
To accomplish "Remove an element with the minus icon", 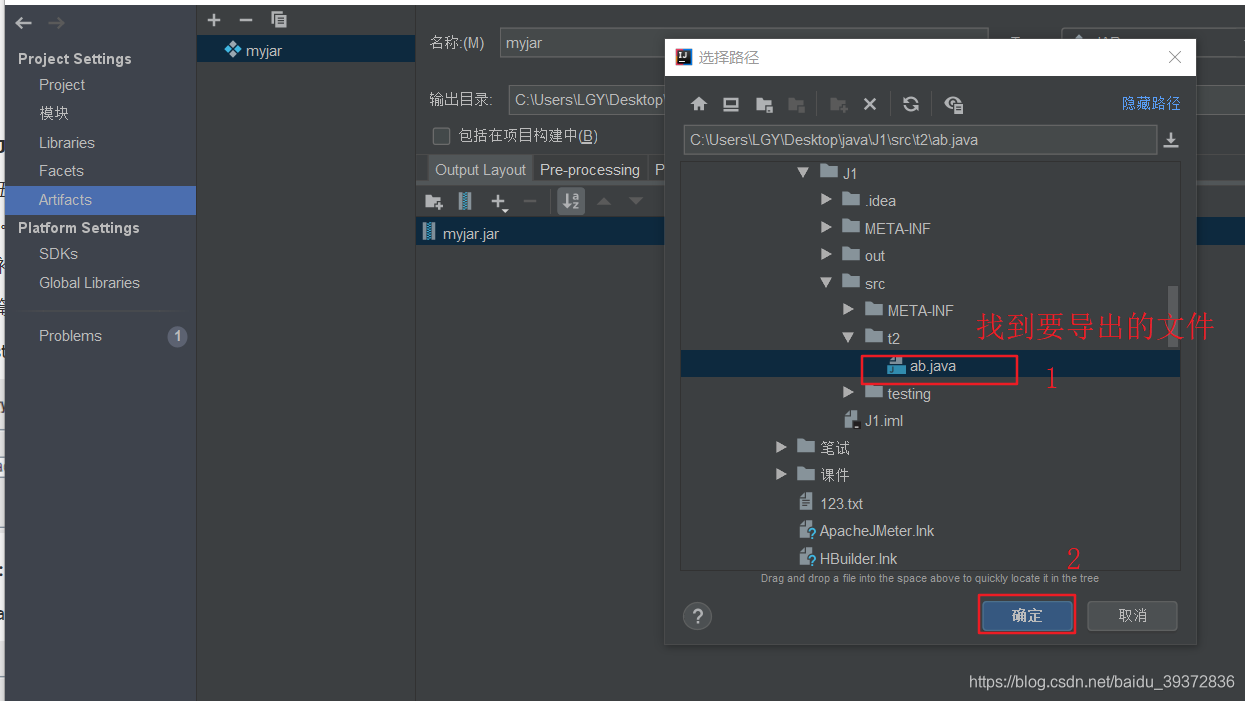I will tap(533, 201).
